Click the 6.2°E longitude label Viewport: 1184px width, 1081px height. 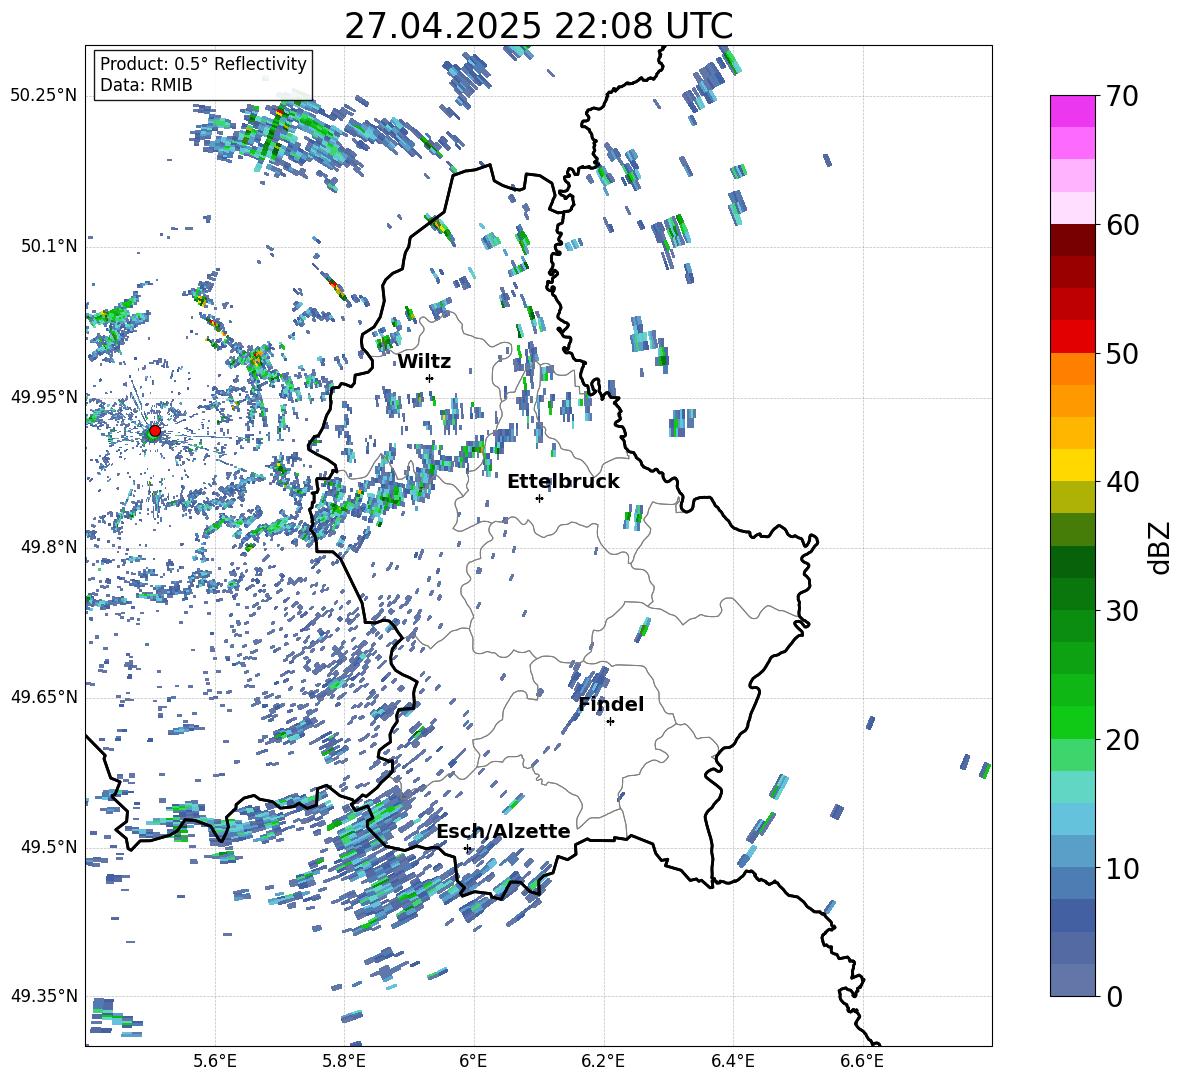(603, 1061)
